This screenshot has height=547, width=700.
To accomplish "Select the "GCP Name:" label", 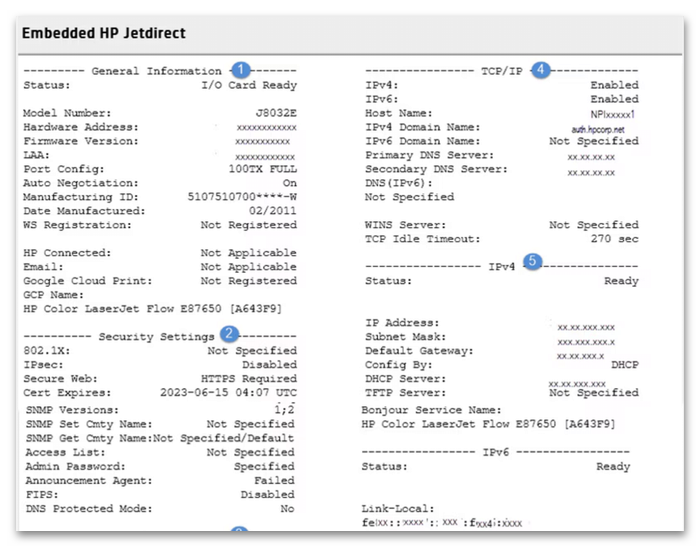I will coord(53,295).
